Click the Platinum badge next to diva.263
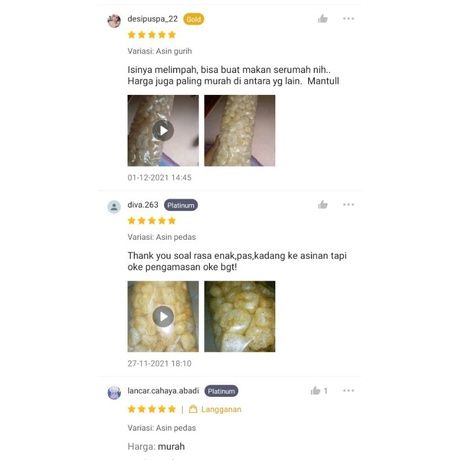This screenshot has width=460, height=460. point(181,205)
